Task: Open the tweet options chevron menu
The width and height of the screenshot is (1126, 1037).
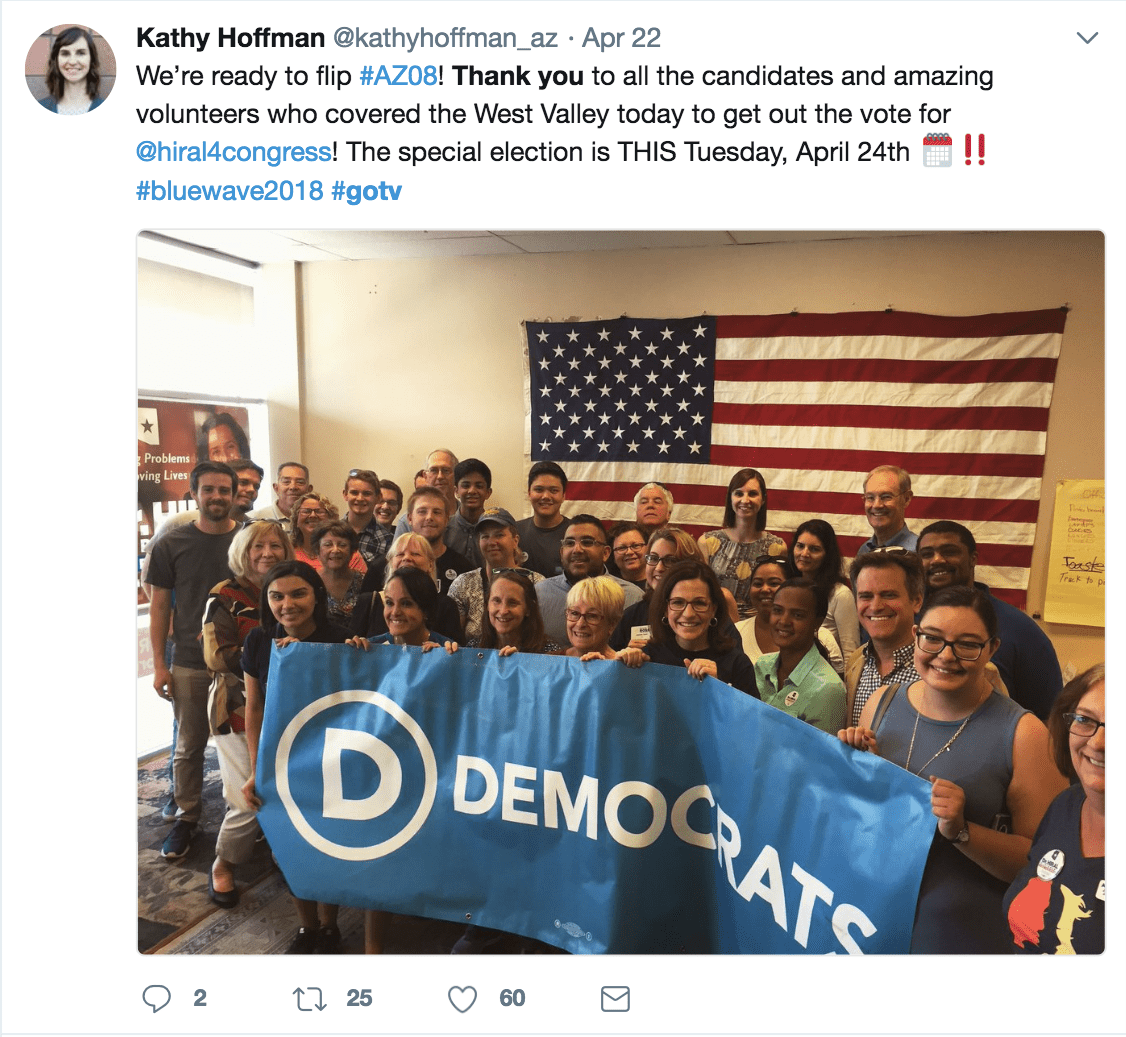Action: [x=1088, y=37]
